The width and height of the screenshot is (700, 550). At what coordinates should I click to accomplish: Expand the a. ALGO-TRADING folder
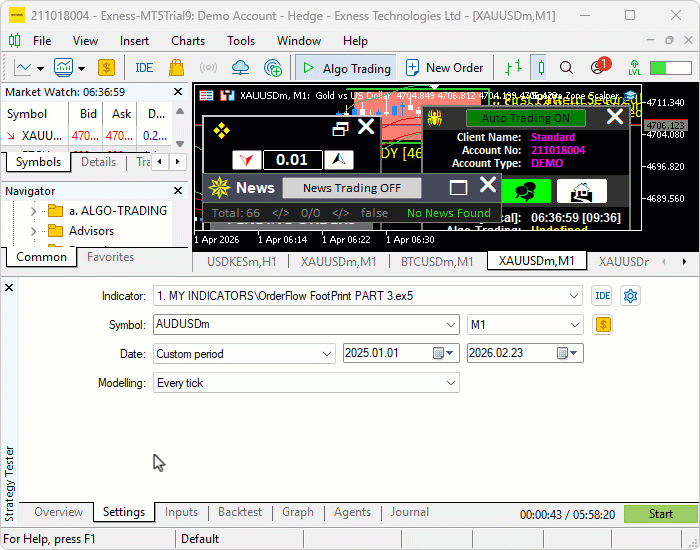[33, 211]
